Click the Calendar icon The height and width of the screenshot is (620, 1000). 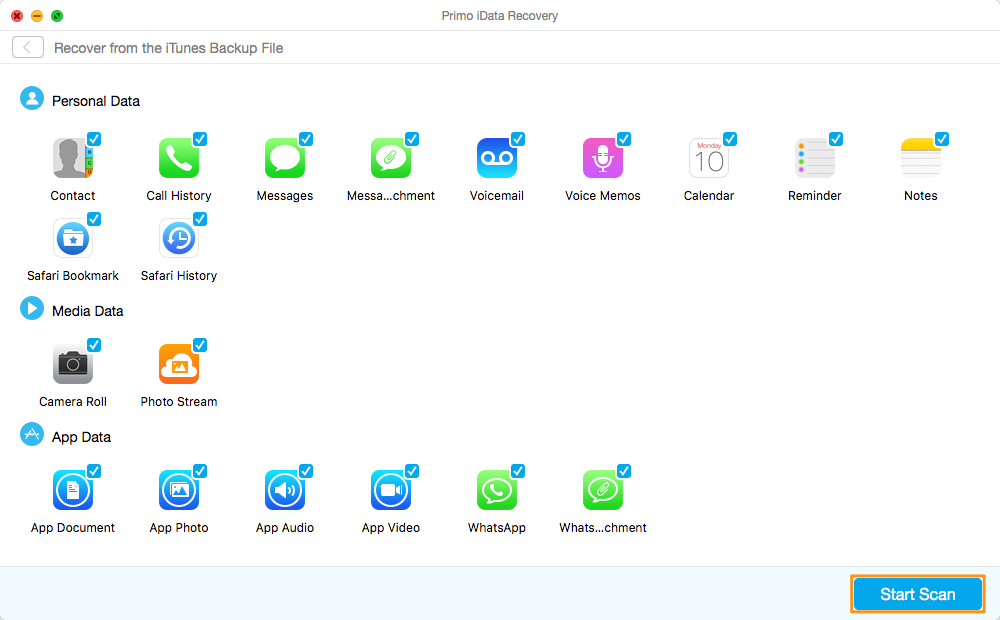coord(709,158)
